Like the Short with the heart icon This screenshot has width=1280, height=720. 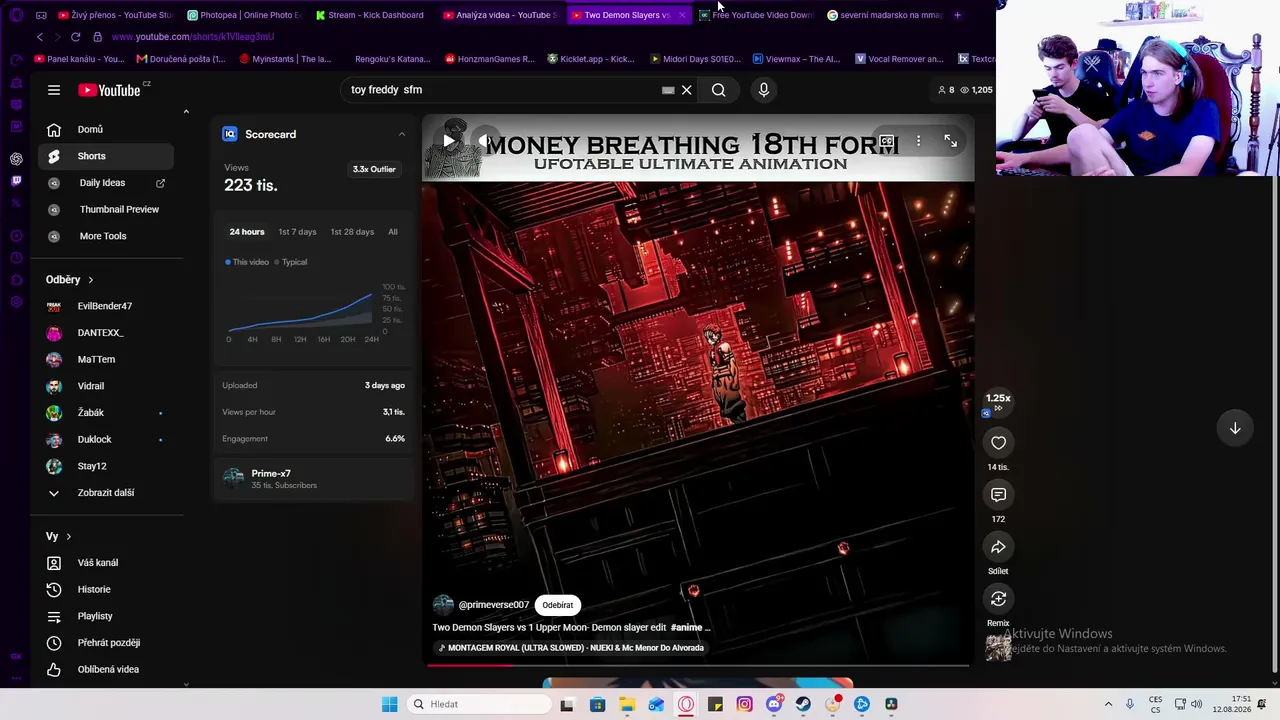[998, 443]
